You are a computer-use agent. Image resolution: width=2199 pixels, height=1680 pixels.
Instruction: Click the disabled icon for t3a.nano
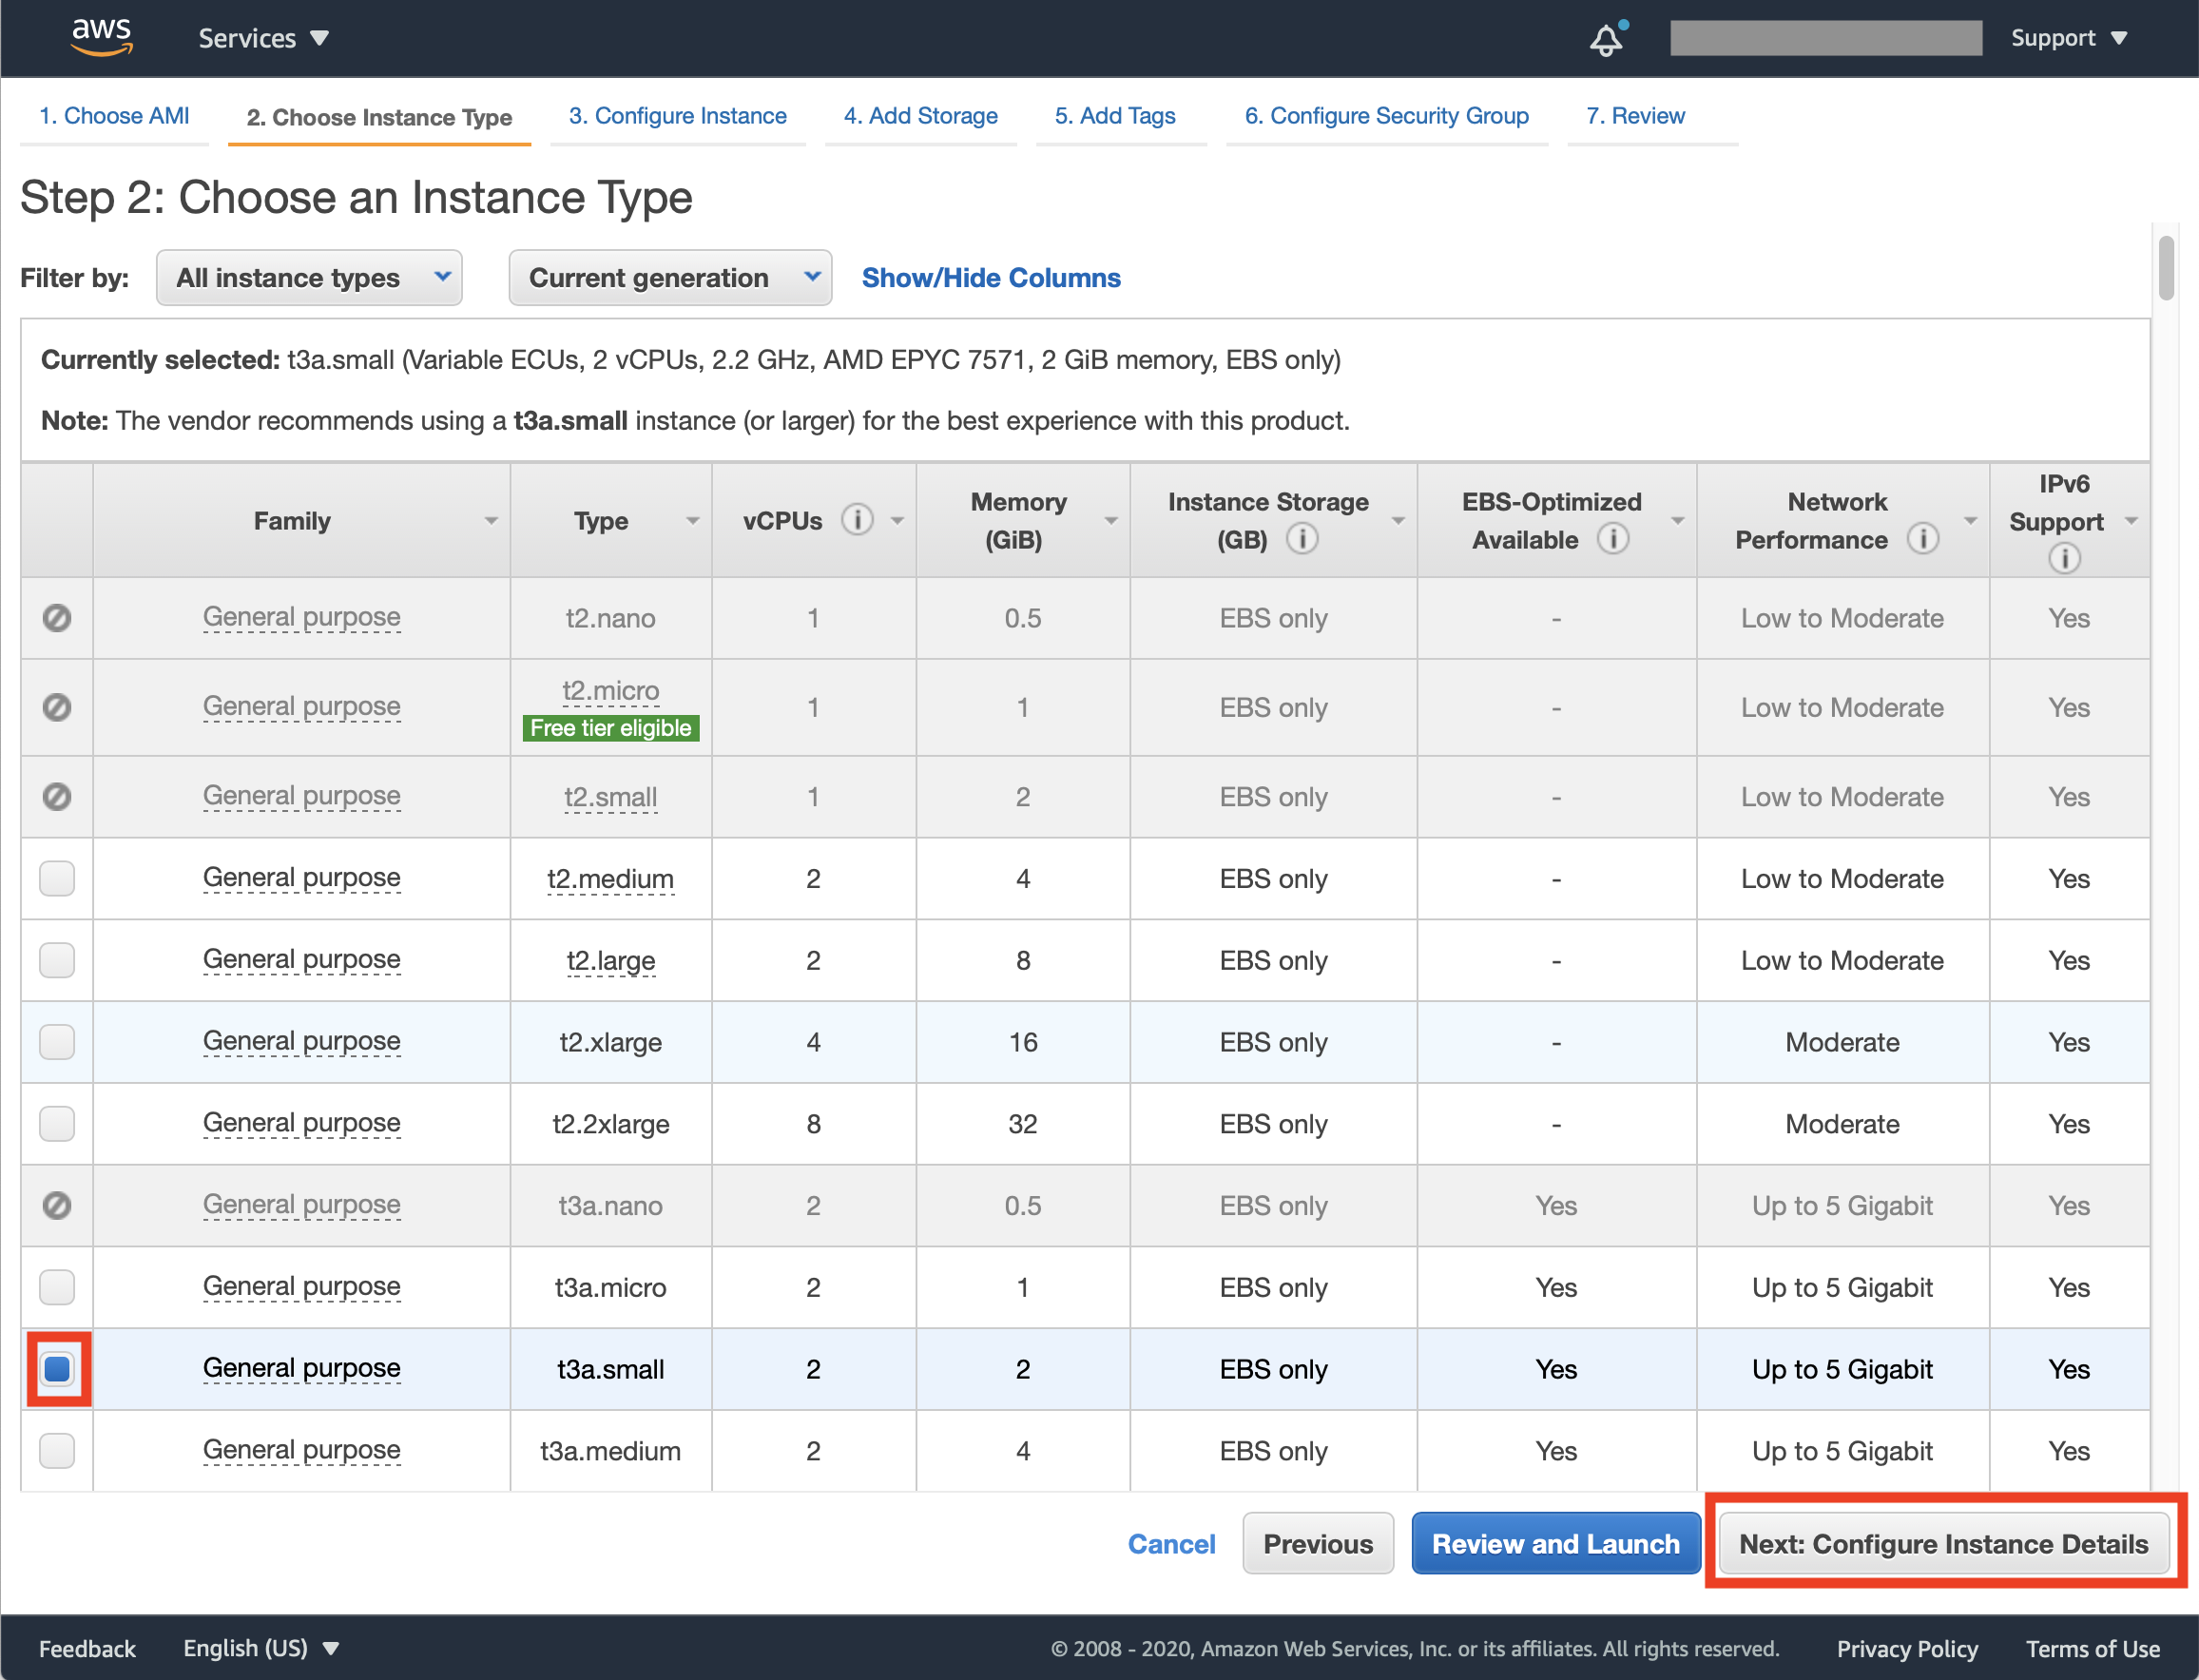(x=57, y=1206)
